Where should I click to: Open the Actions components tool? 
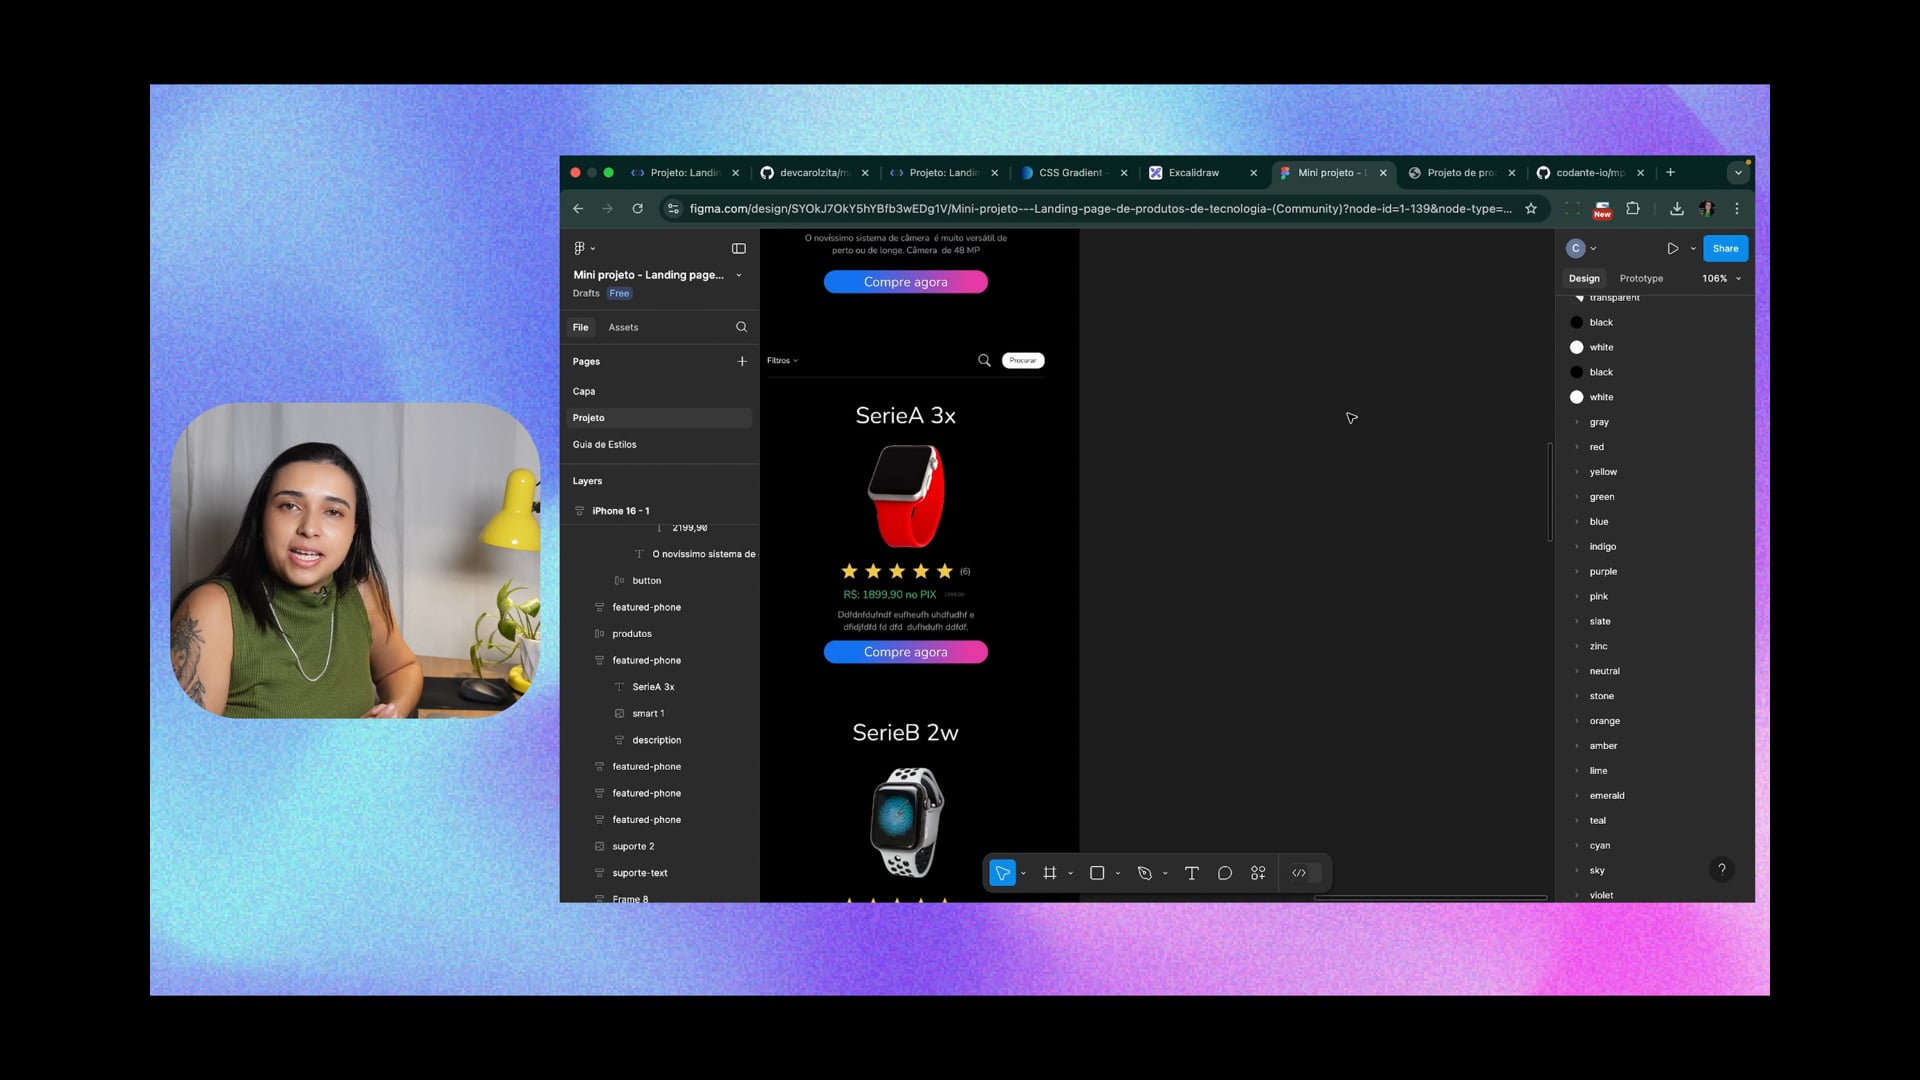pos(1258,873)
